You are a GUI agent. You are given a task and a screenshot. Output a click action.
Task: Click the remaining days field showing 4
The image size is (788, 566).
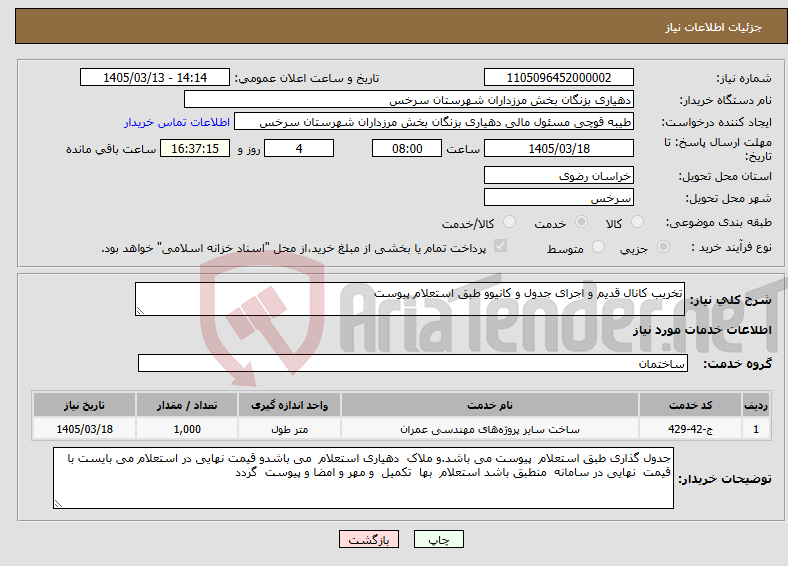(x=299, y=148)
